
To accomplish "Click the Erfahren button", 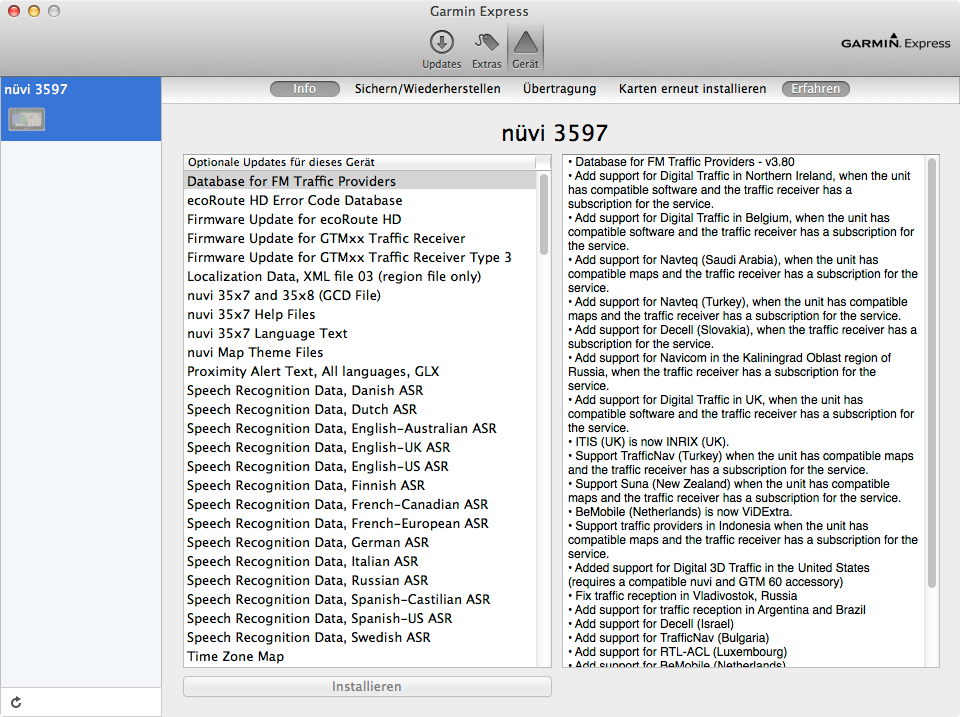I will (x=815, y=89).
